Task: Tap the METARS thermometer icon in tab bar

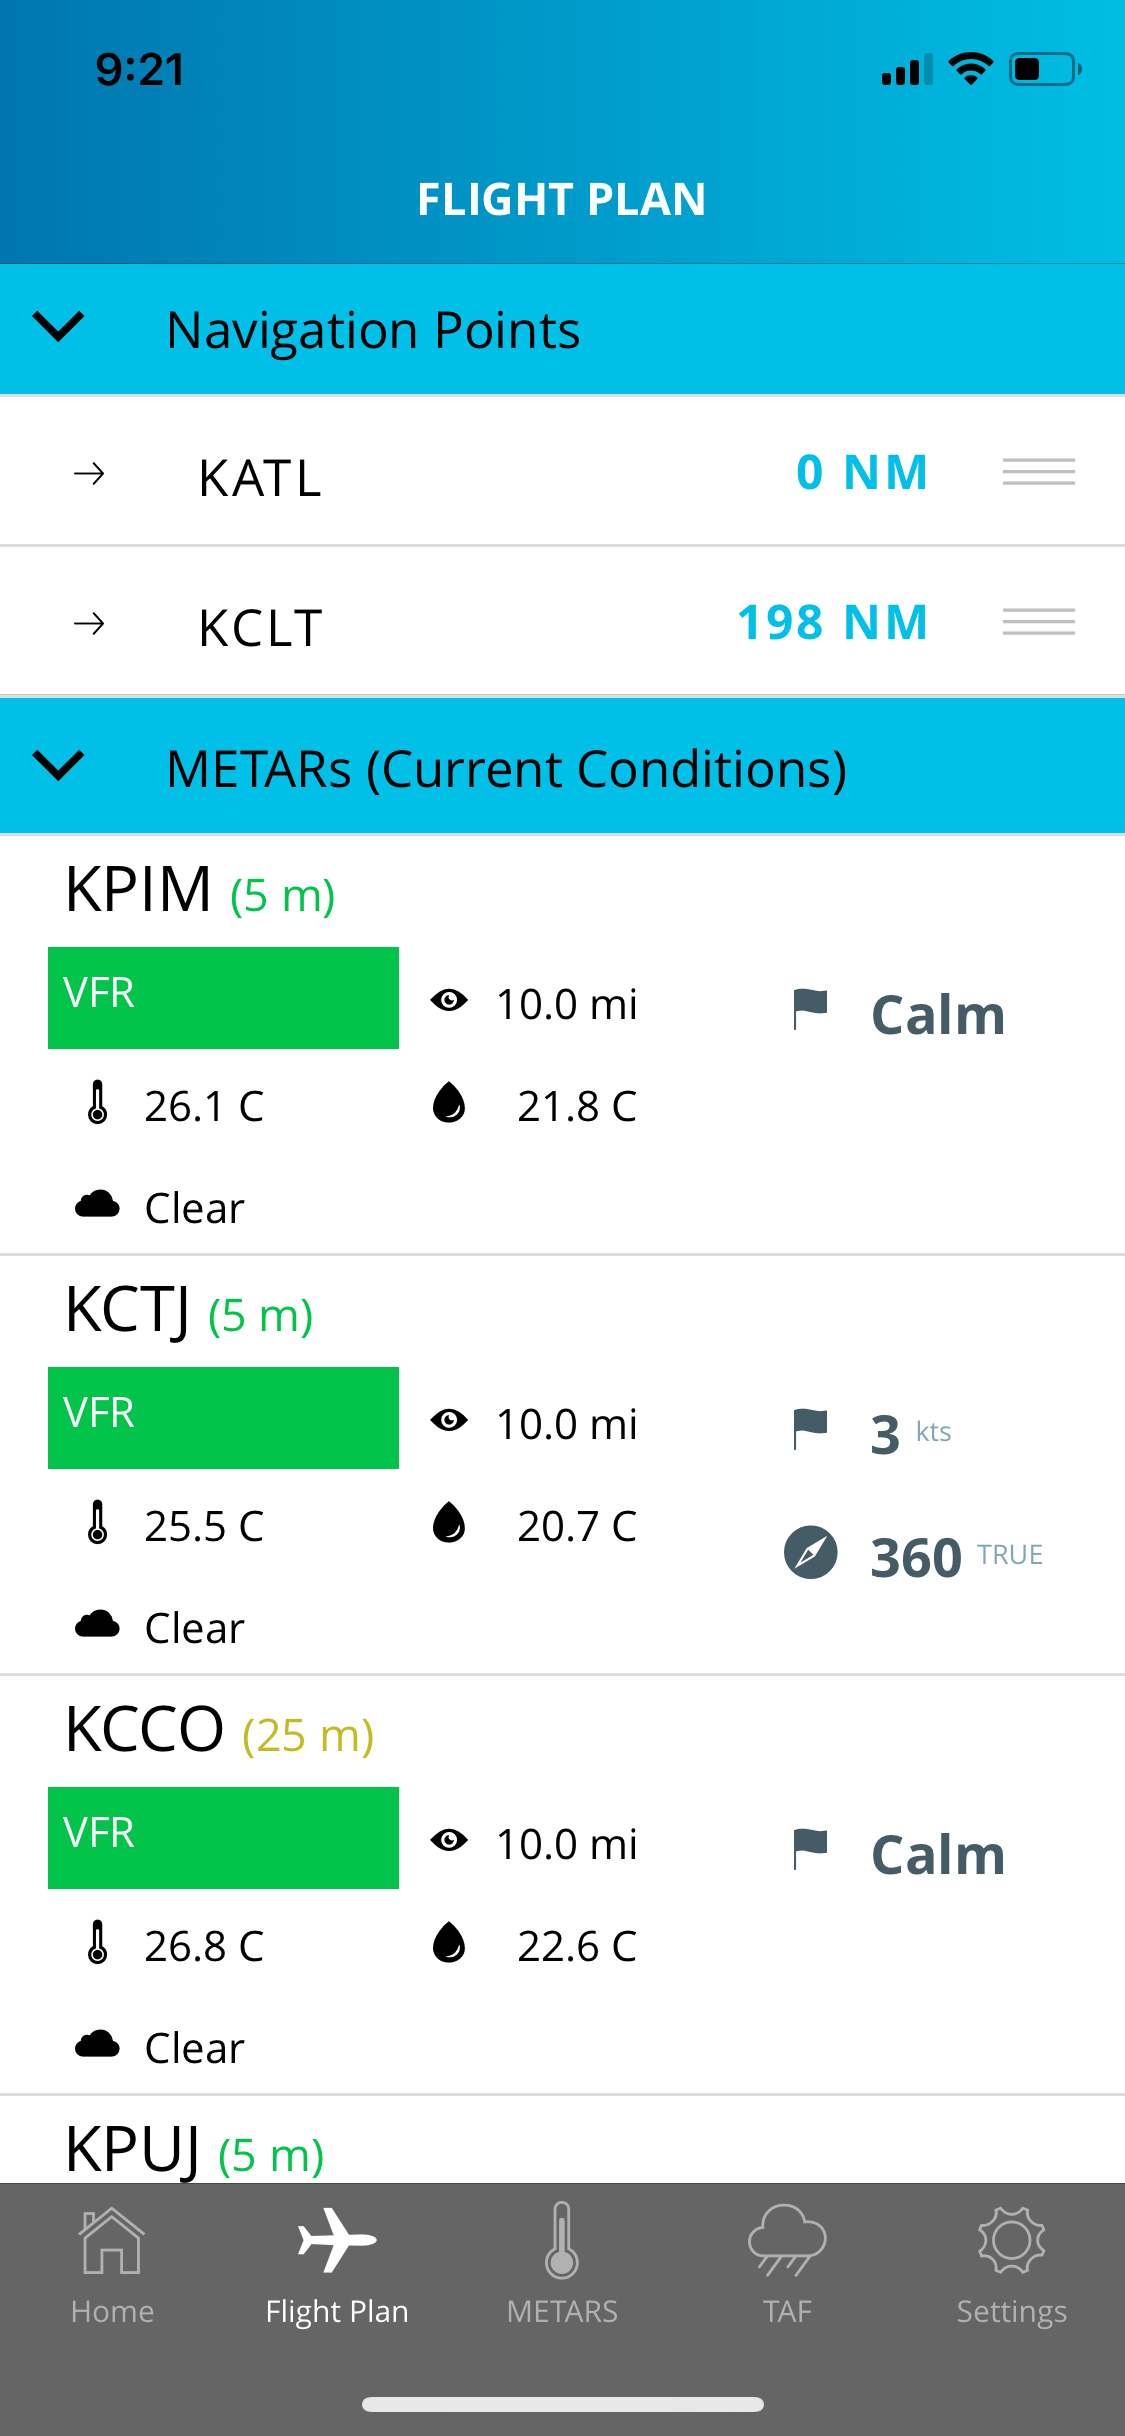Action: (x=562, y=2239)
